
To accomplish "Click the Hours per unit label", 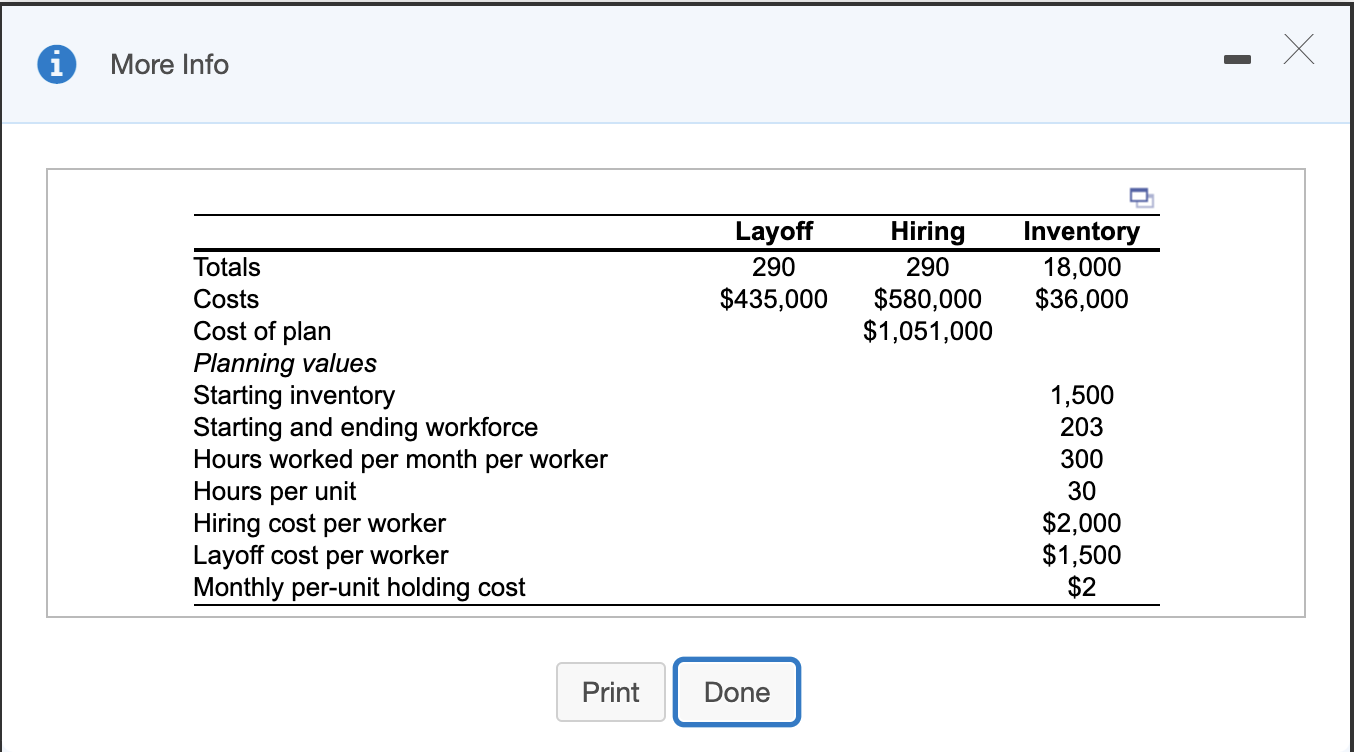I will coord(274,491).
